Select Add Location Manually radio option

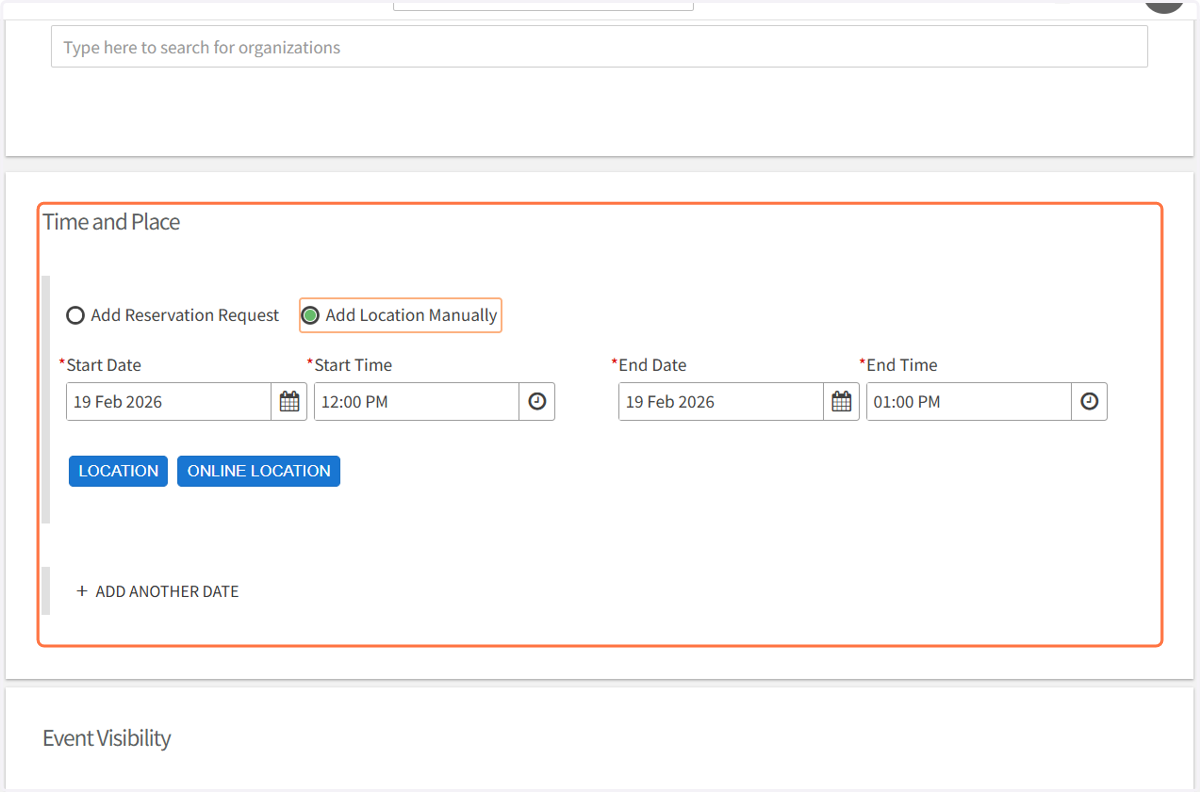tap(310, 316)
